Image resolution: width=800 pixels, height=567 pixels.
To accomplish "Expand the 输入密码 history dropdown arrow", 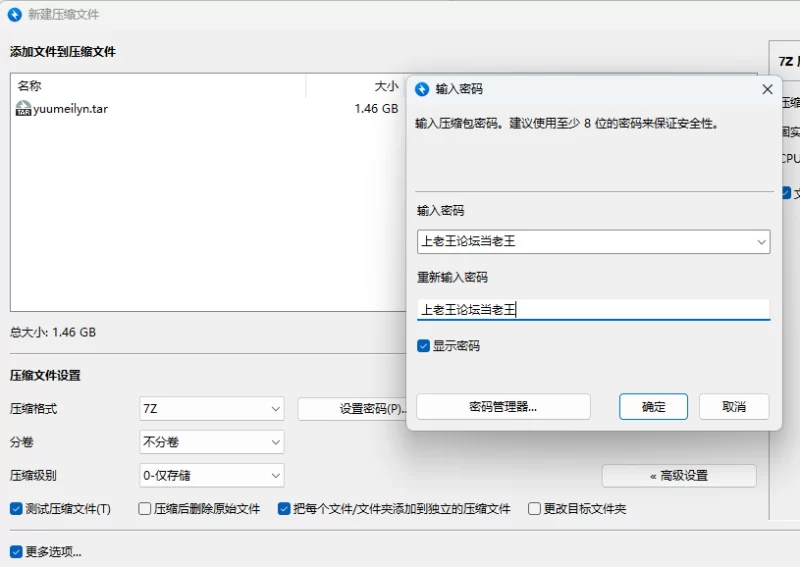I will (x=761, y=242).
